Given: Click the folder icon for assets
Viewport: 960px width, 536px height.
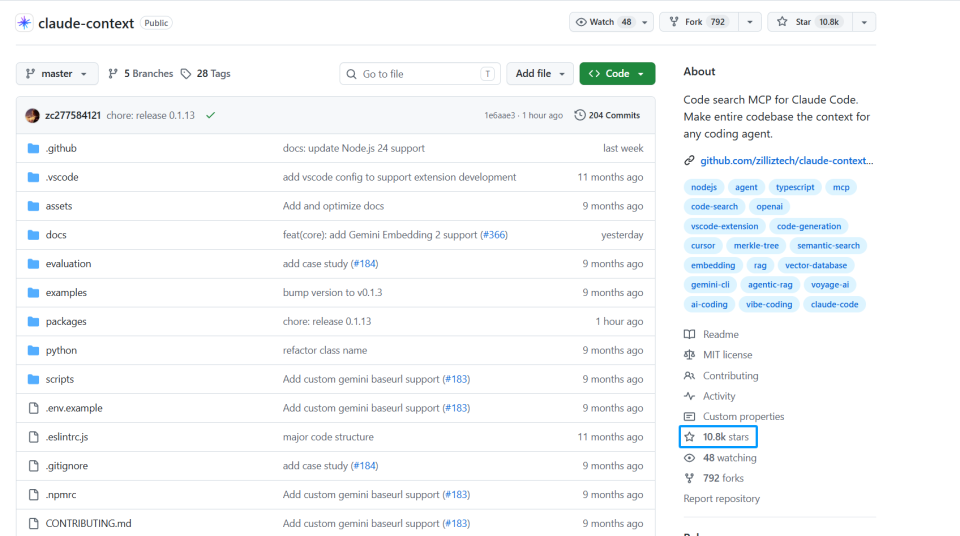Looking at the screenshot, I should point(34,206).
